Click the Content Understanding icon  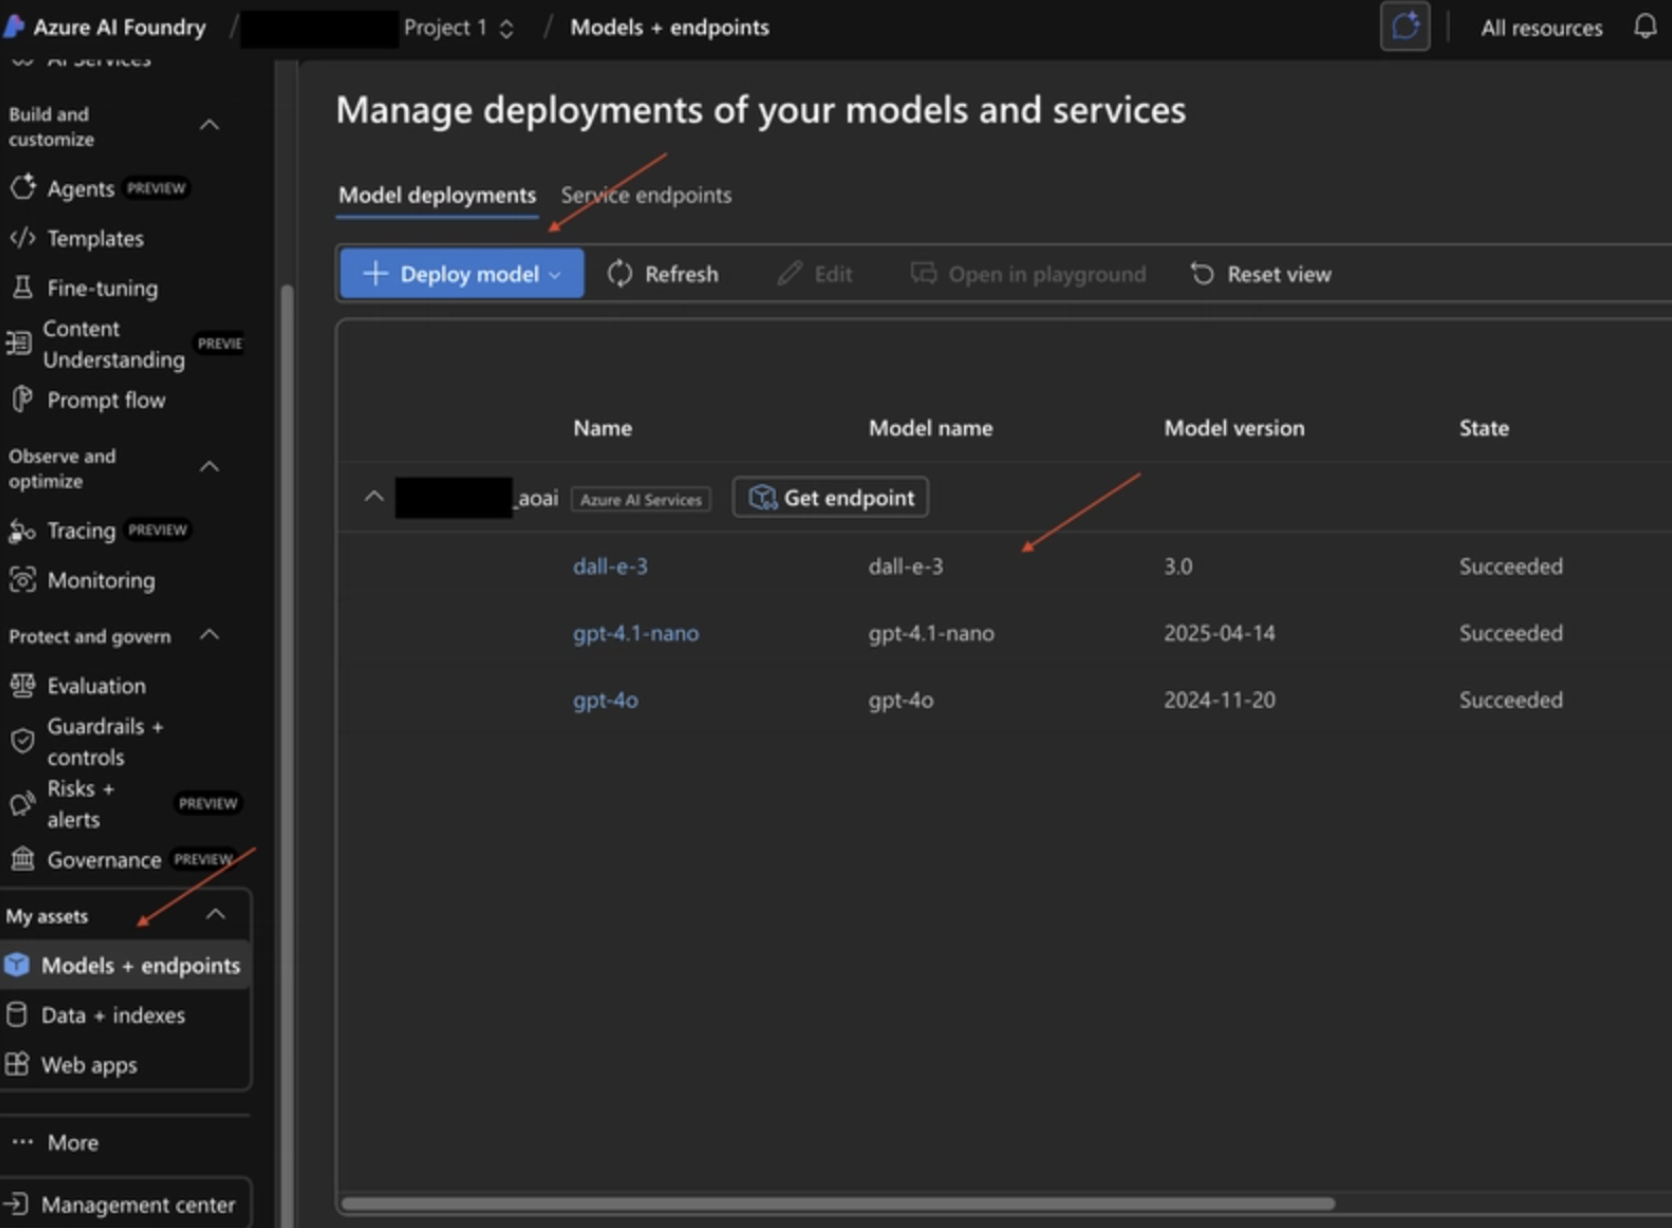coord(19,344)
